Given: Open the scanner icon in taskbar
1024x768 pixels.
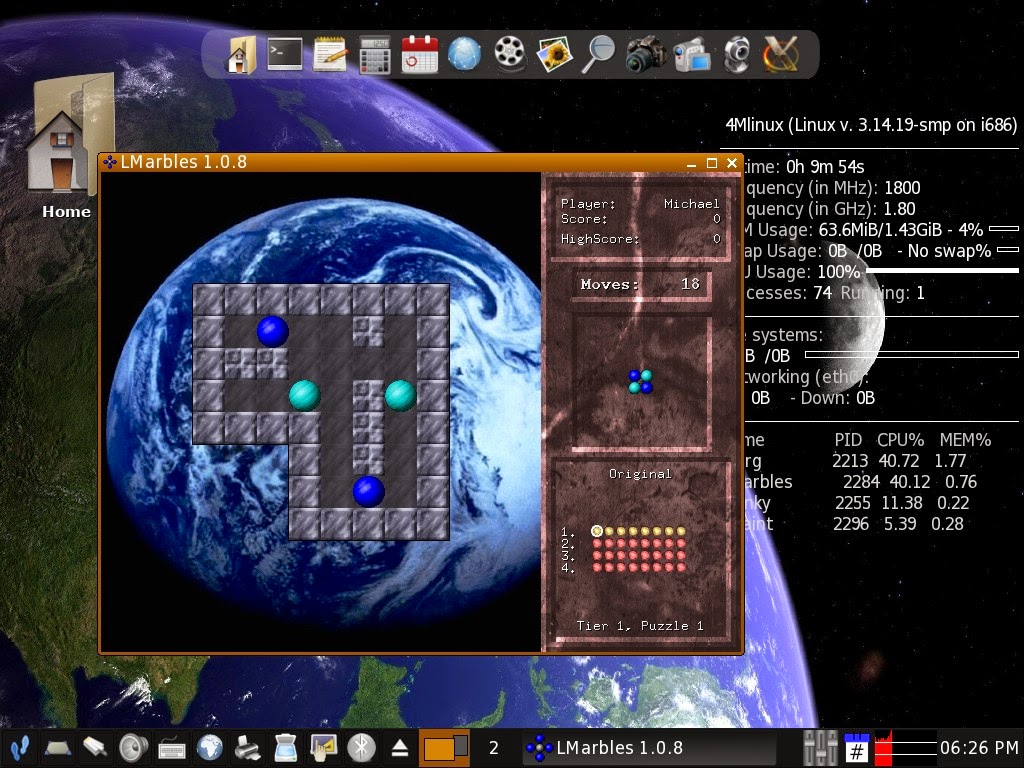Looking at the screenshot, I should tap(285, 748).
